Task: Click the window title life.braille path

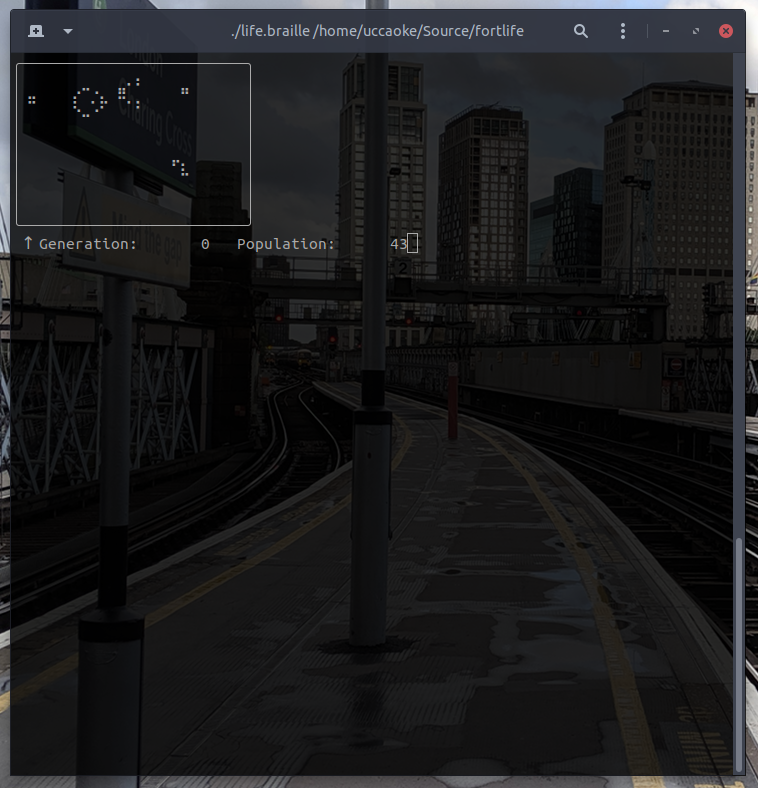Action: pos(377,31)
